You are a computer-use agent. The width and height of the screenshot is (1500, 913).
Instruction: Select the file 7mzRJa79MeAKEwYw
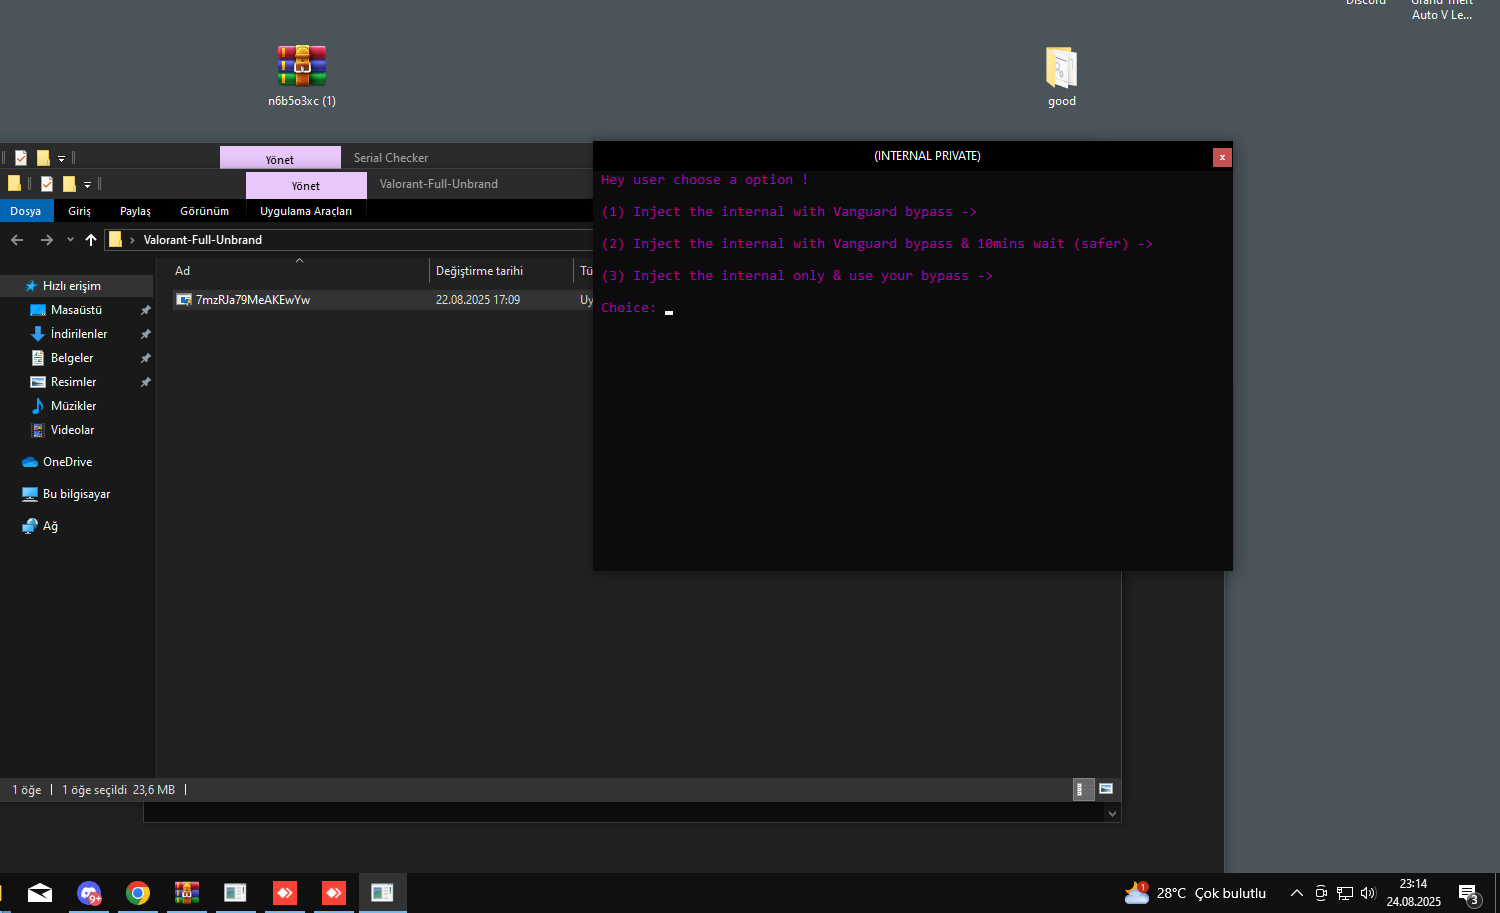point(253,300)
